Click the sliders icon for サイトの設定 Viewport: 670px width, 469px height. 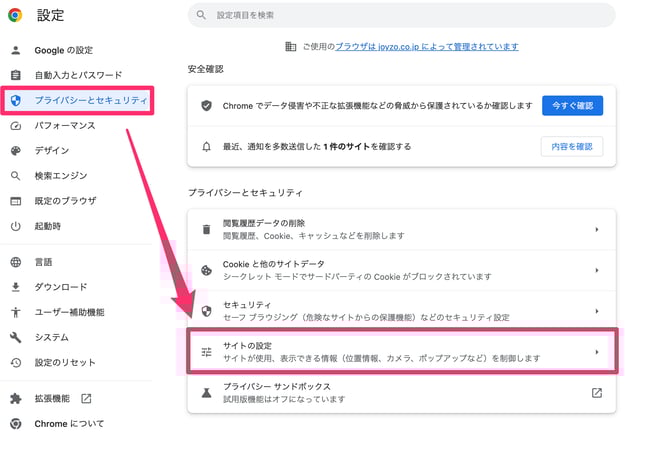(x=206, y=352)
